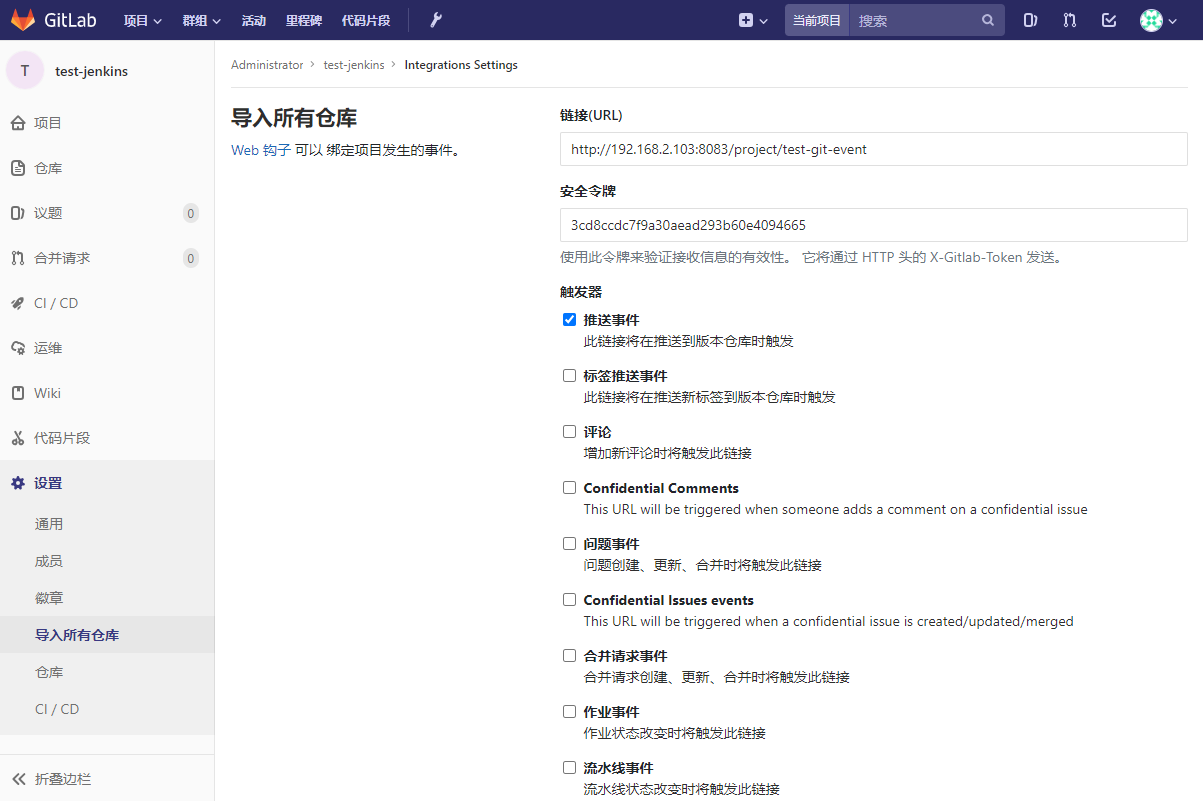Viewport: 1203px width, 801px height.
Task: Click the issues icon in top navbar
Action: pyautogui.click(x=1030, y=20)
